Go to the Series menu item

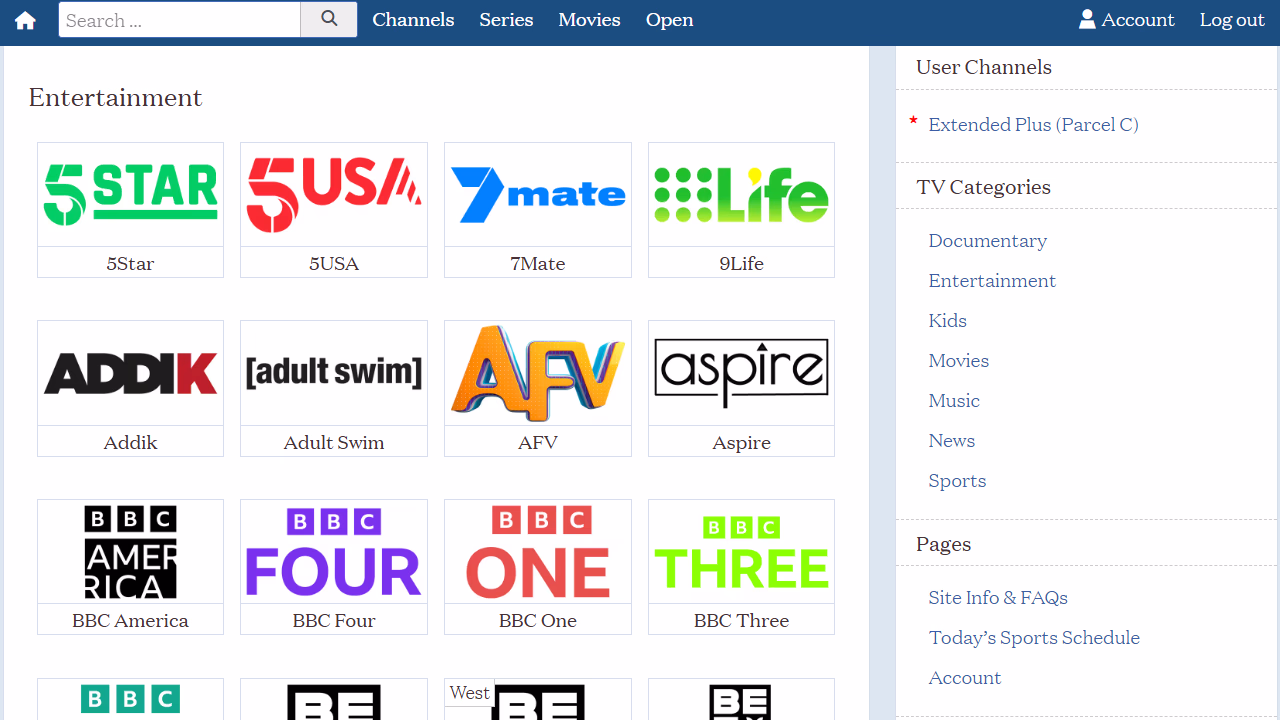pyautogui.click(x=506, y=20)
